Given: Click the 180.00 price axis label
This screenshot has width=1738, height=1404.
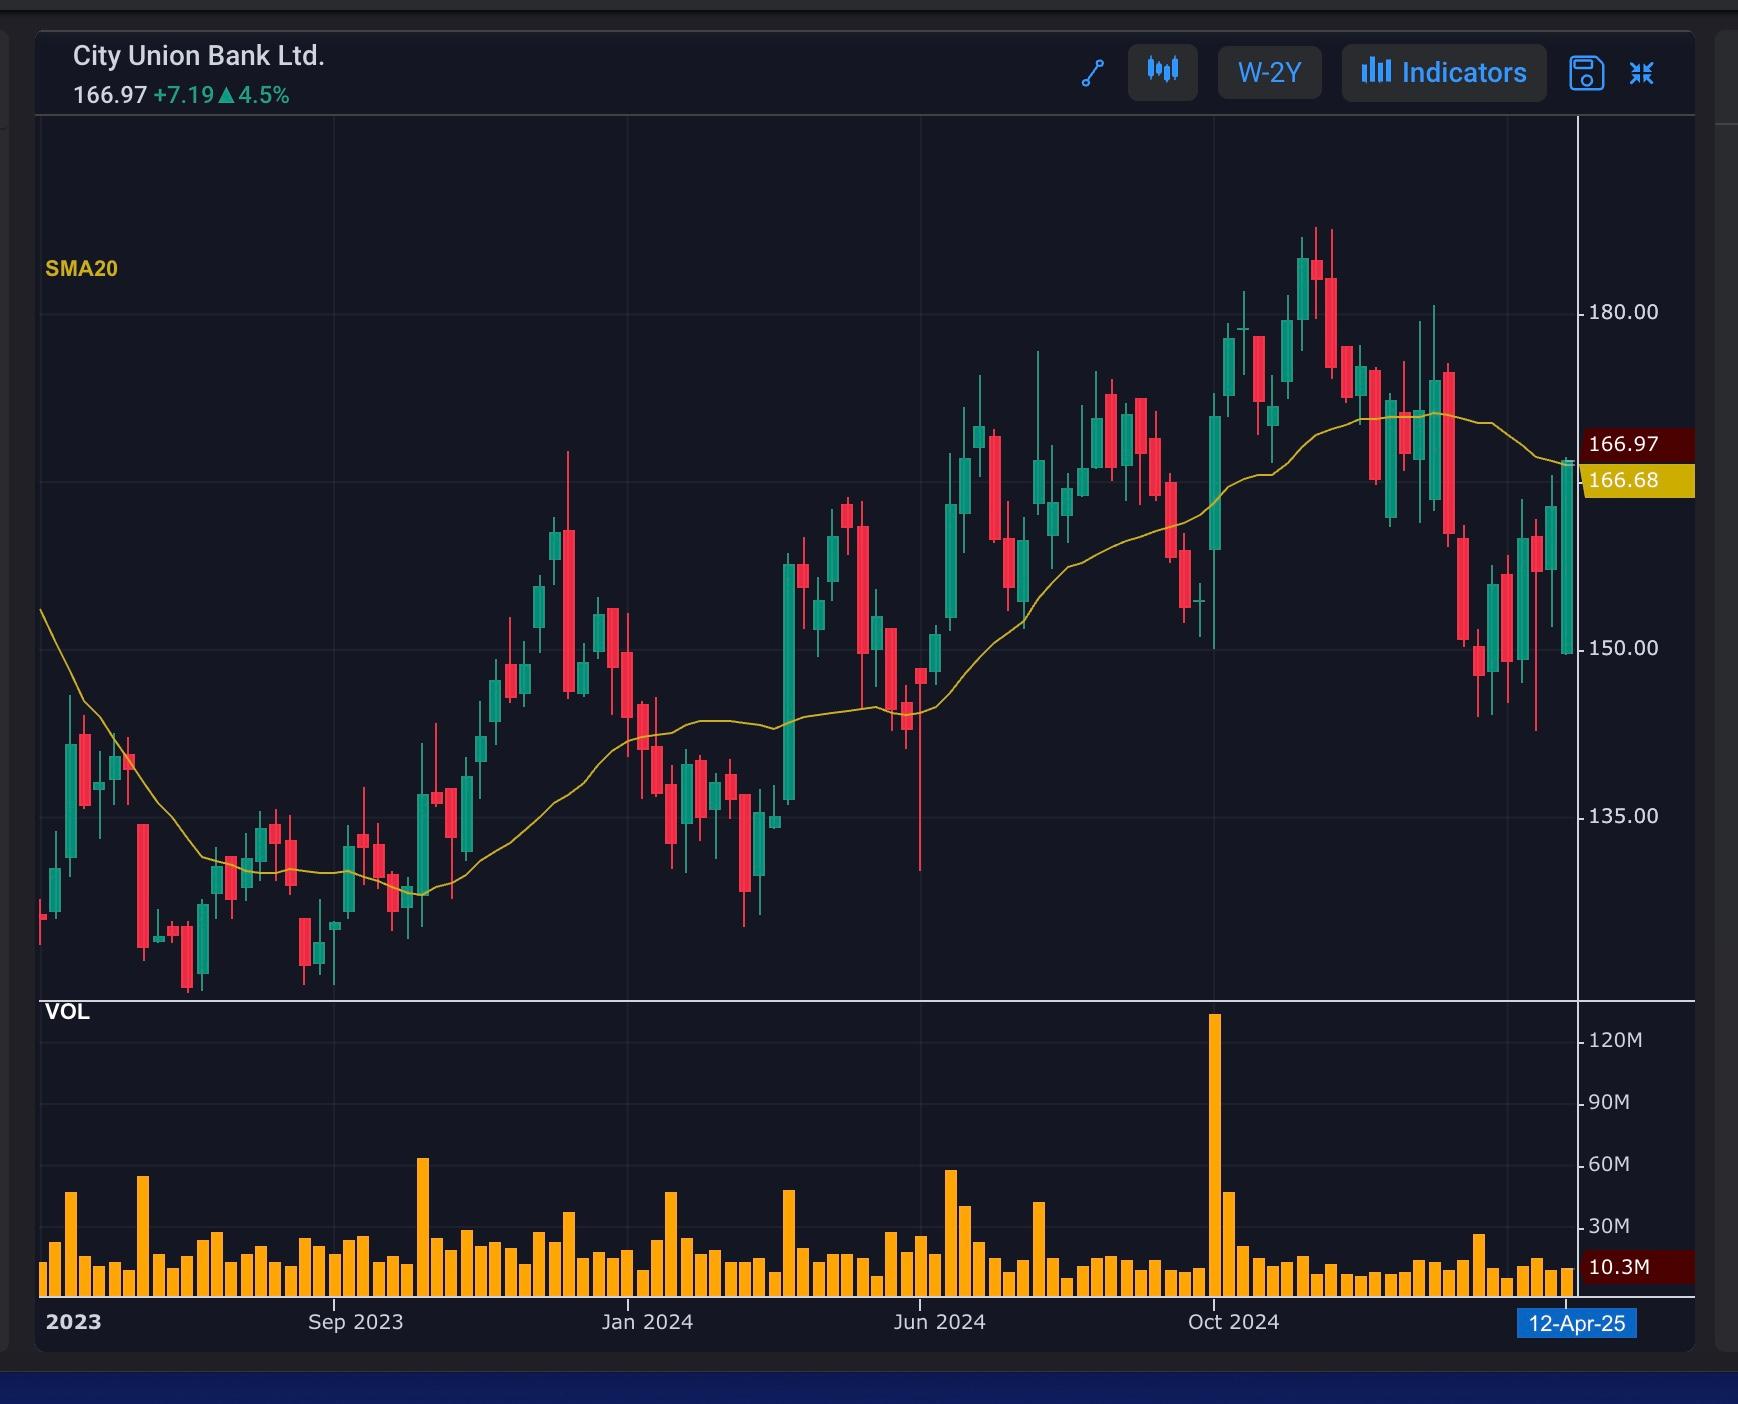Looking at the screenshot, I should (x=1623, y=312).
